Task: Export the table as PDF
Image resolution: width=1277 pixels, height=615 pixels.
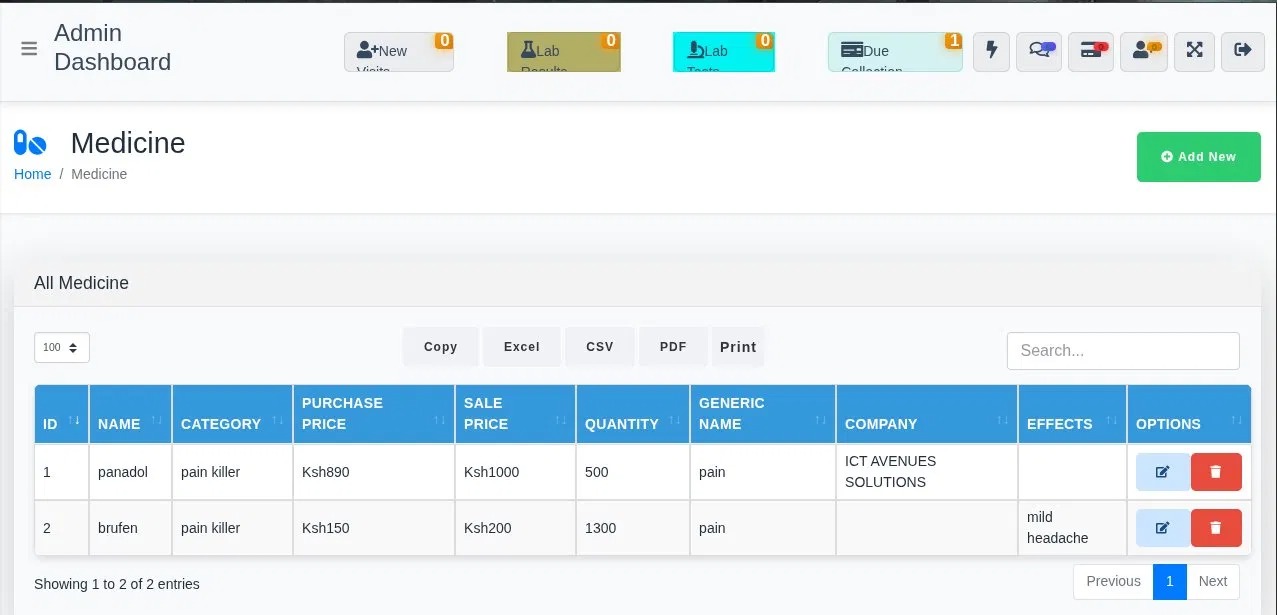Action: coord(673,347)
